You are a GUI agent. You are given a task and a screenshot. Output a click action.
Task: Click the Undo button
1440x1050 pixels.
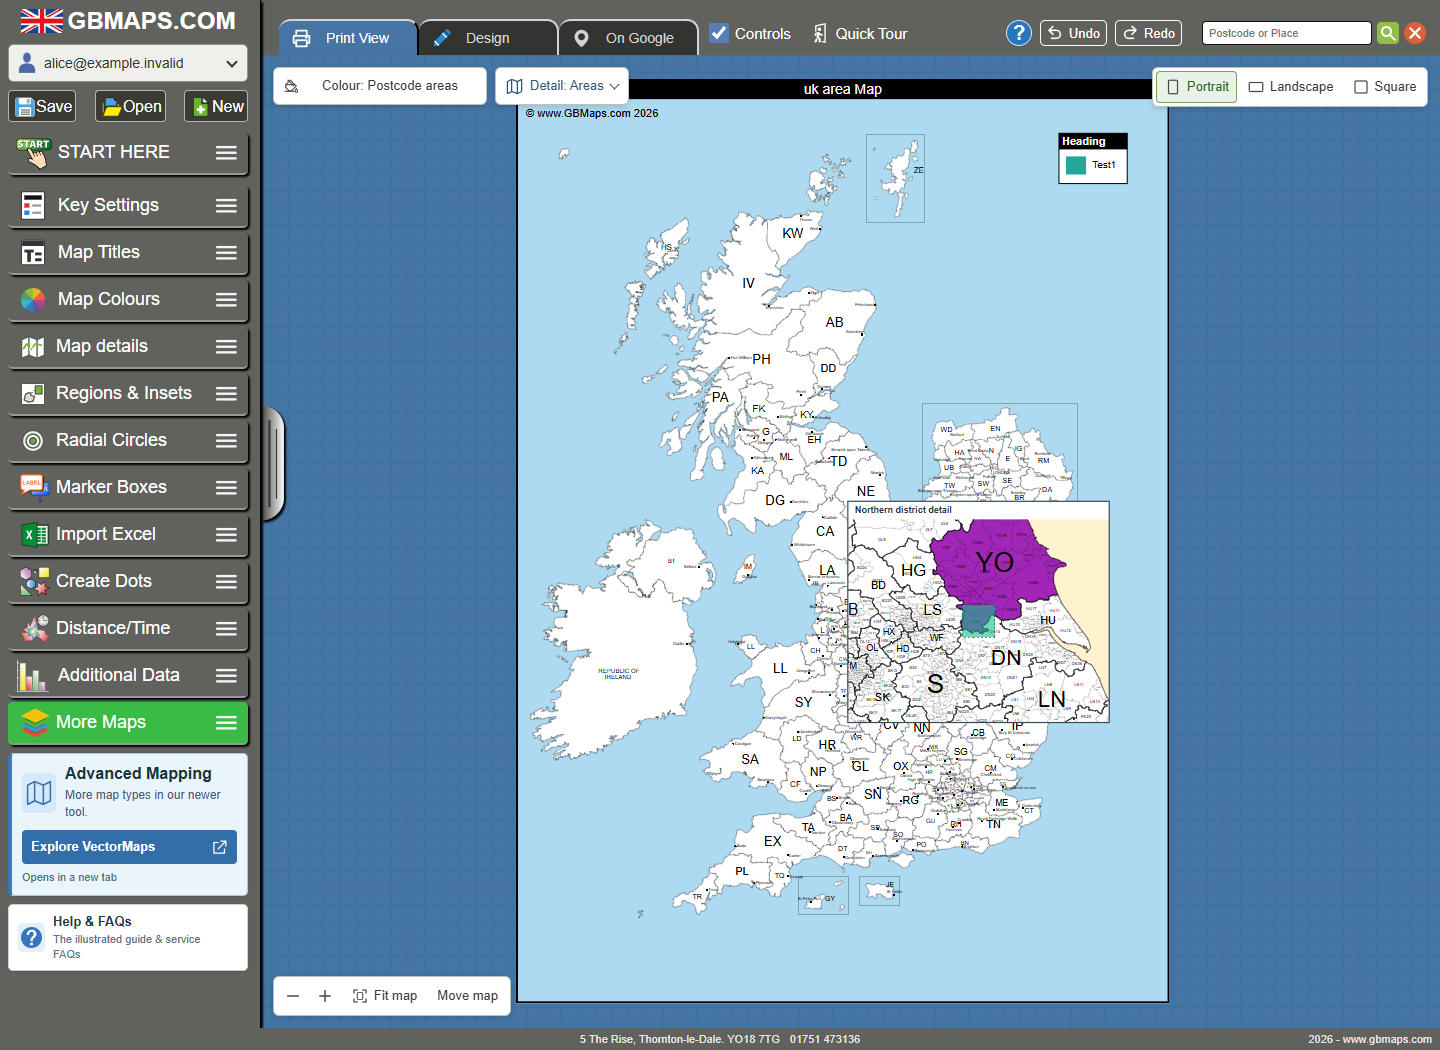click(x=1074, y=33)
